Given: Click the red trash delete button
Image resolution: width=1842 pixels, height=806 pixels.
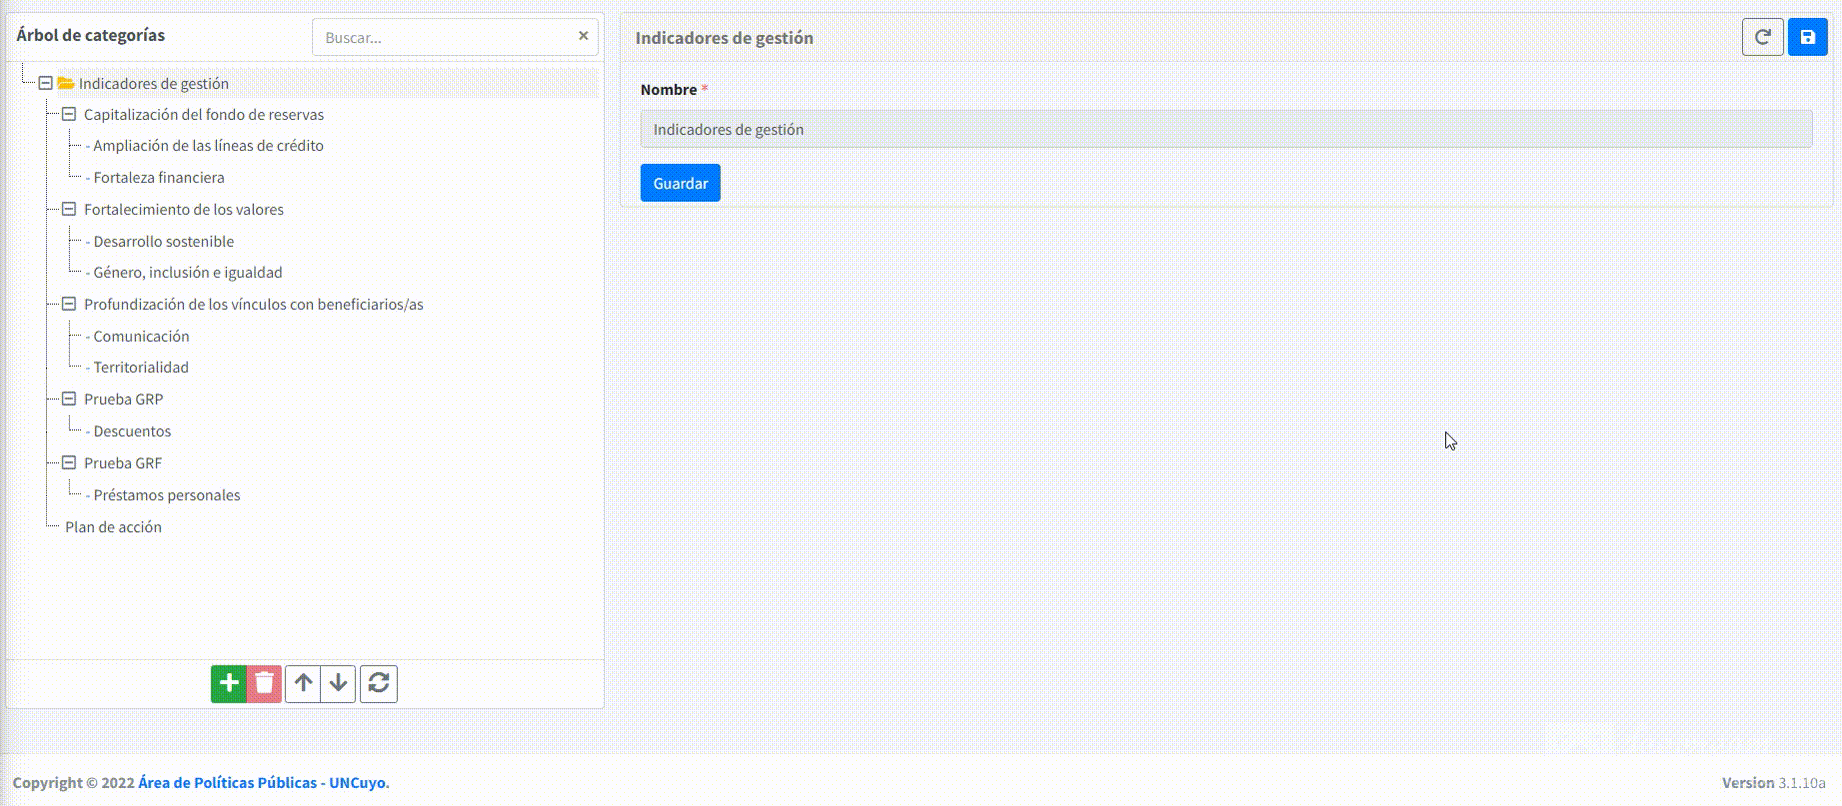Looking at the screenshot, I should point(264,684).
